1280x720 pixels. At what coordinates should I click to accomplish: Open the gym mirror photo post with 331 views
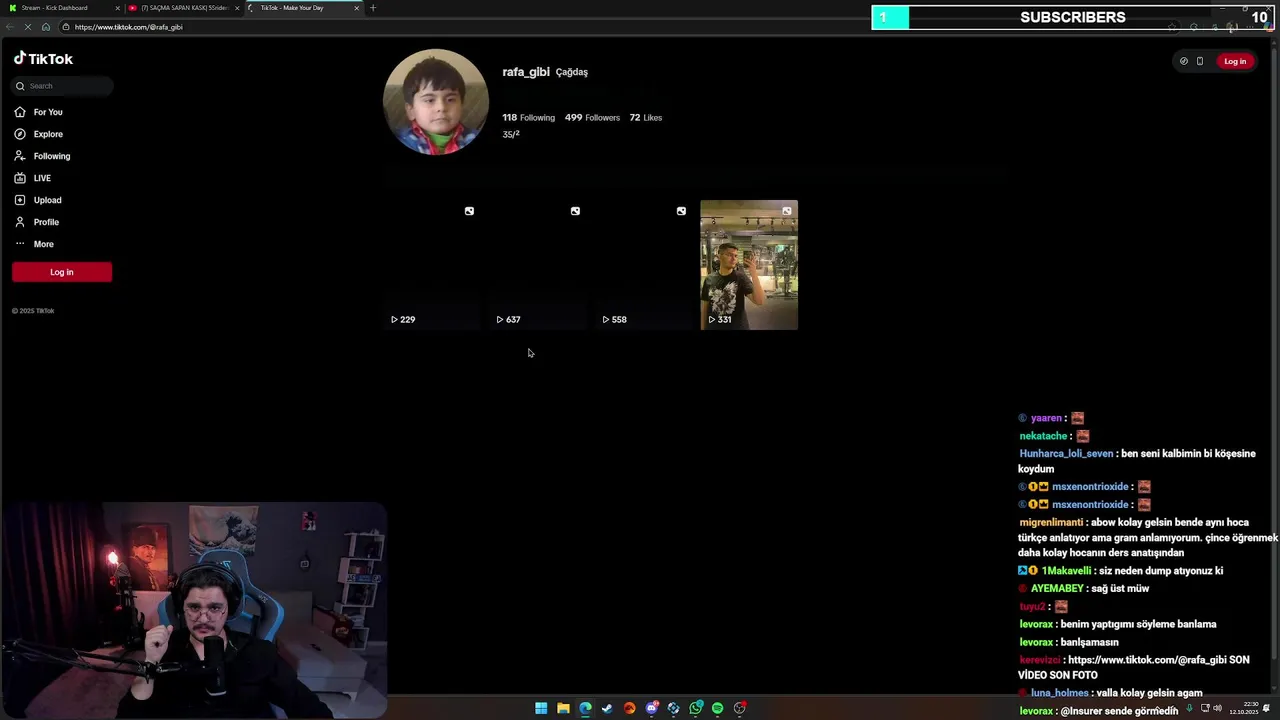click(x=749, y=265)
